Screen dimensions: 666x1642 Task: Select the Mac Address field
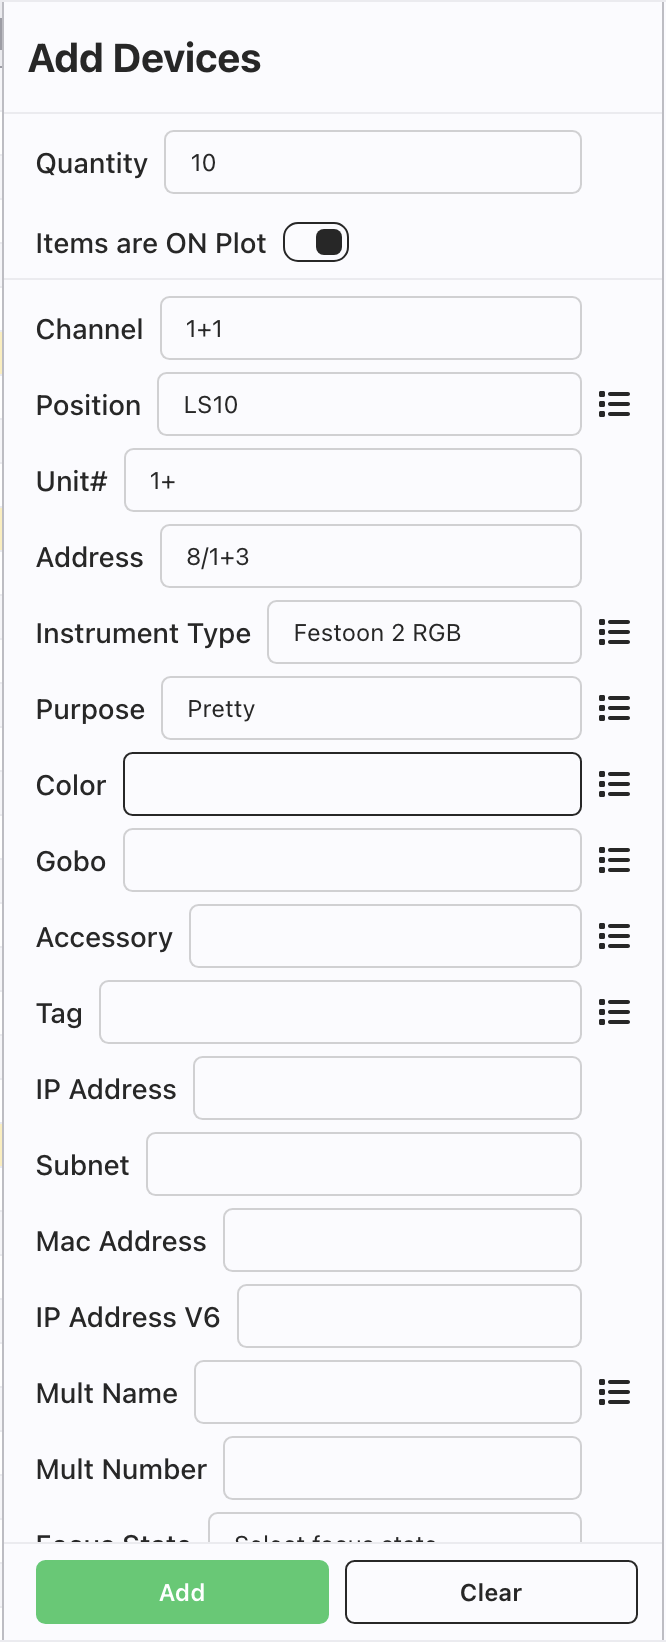click(402, 1241)
